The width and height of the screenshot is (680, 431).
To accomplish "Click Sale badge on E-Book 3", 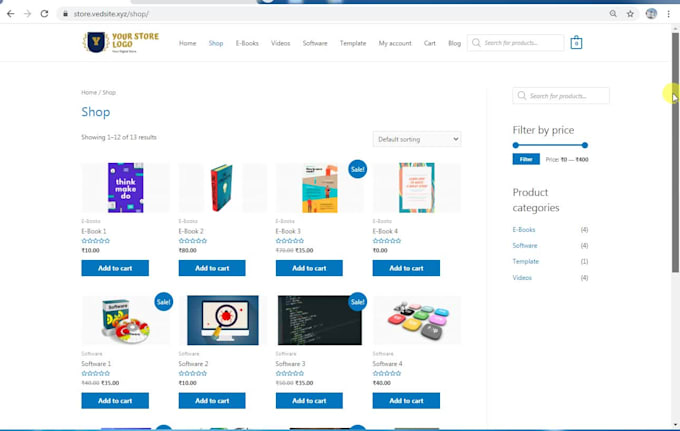I will pos(357,169).
